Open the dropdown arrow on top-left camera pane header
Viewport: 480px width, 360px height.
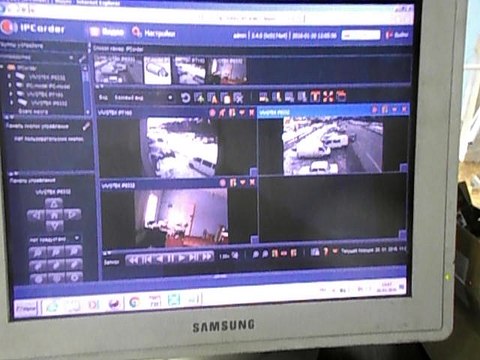pyautogui.click(x=242, y=112)
